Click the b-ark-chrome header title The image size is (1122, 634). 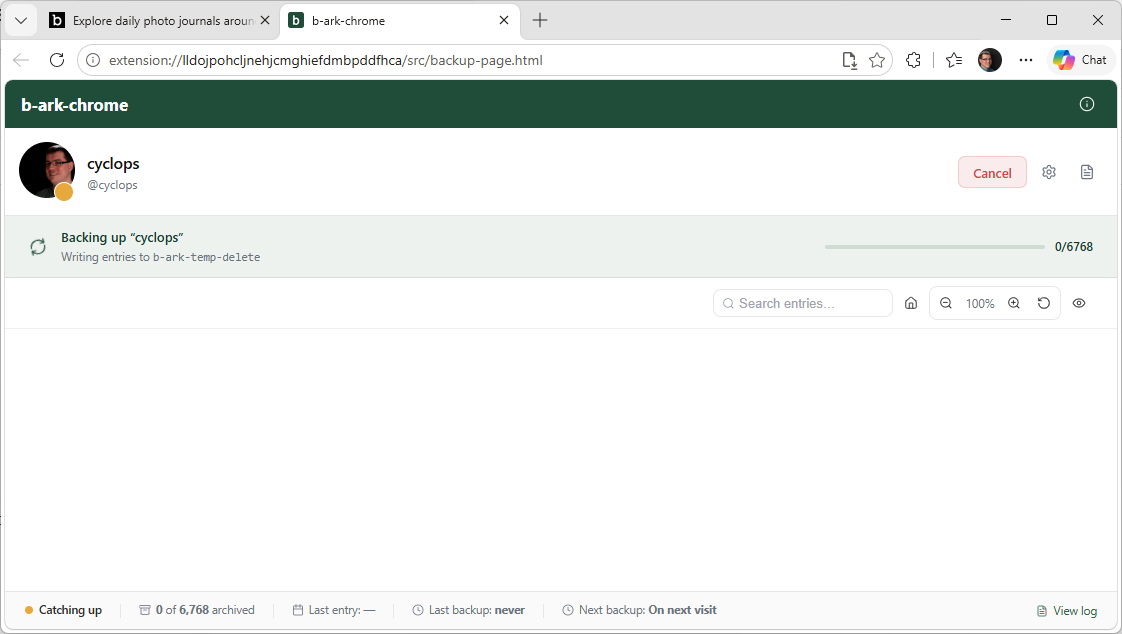(74, 105)
